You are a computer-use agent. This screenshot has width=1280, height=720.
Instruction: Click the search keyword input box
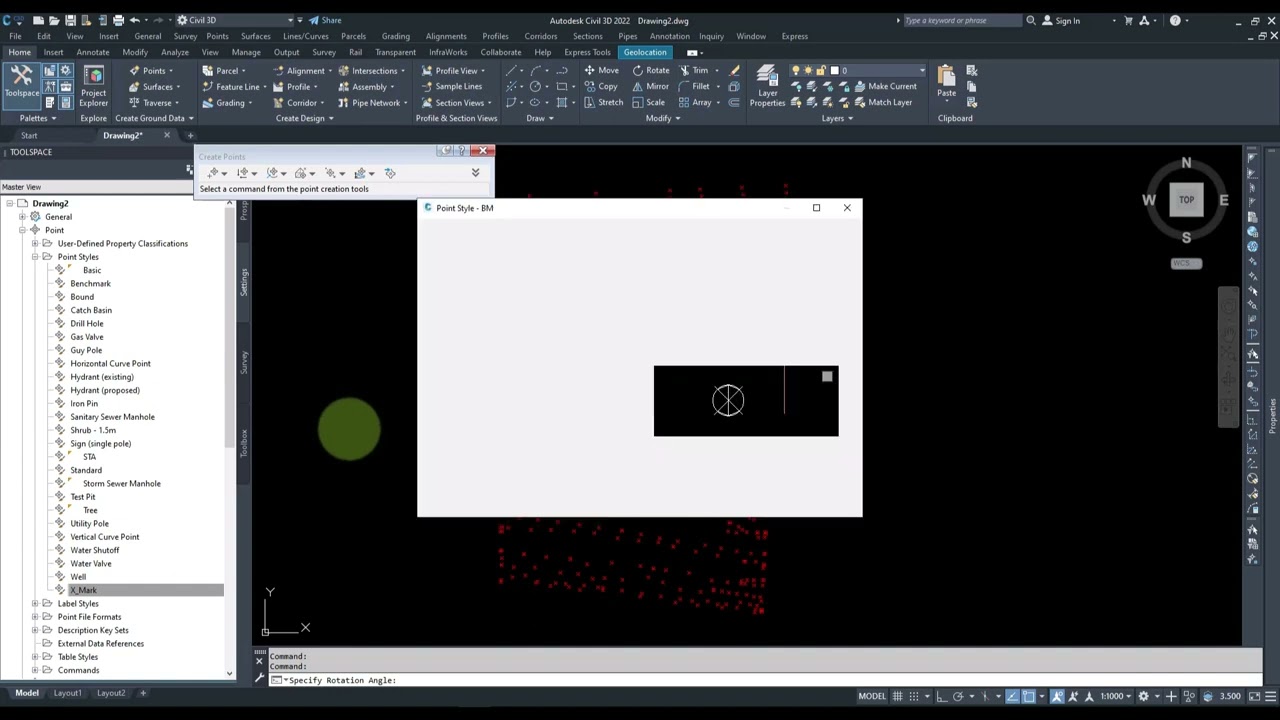pyautogui.click(x=962, y=20)
